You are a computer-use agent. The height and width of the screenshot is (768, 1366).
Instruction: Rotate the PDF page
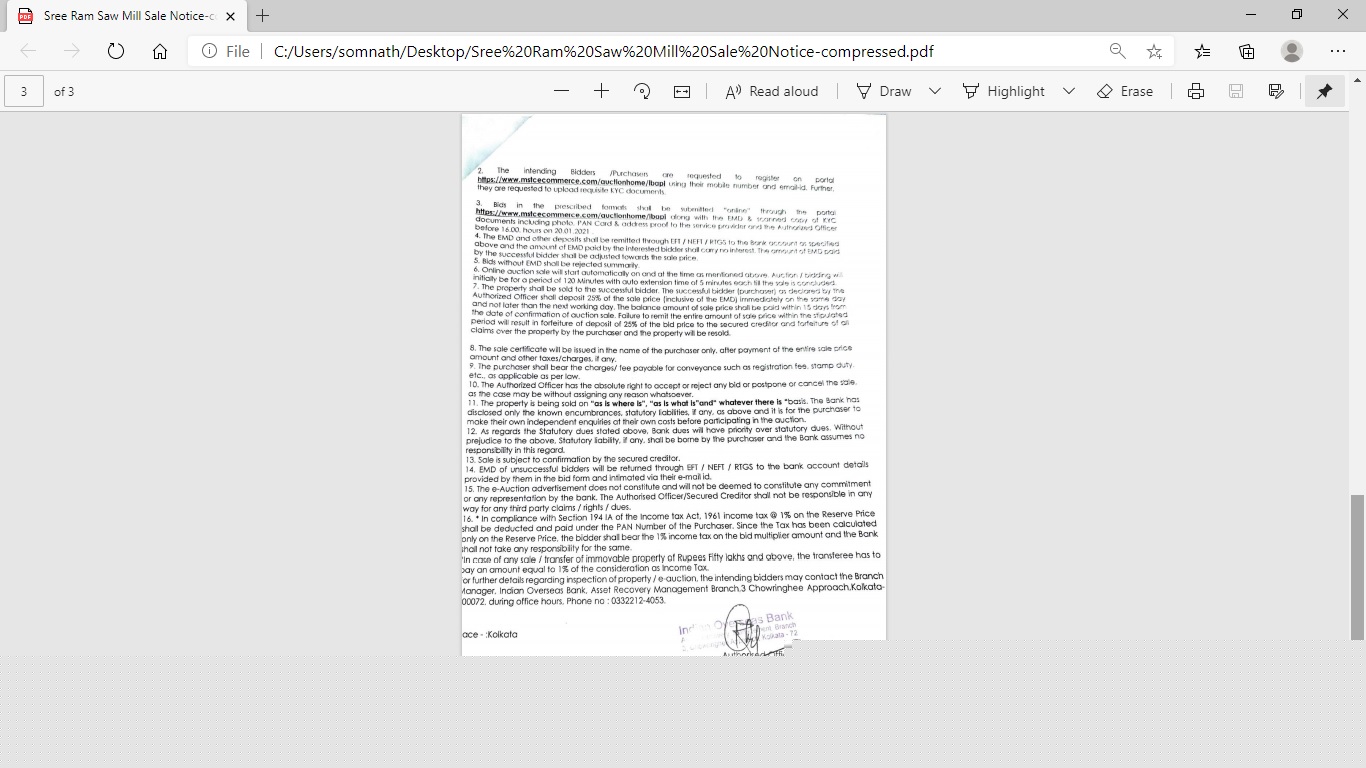[641, 91]
